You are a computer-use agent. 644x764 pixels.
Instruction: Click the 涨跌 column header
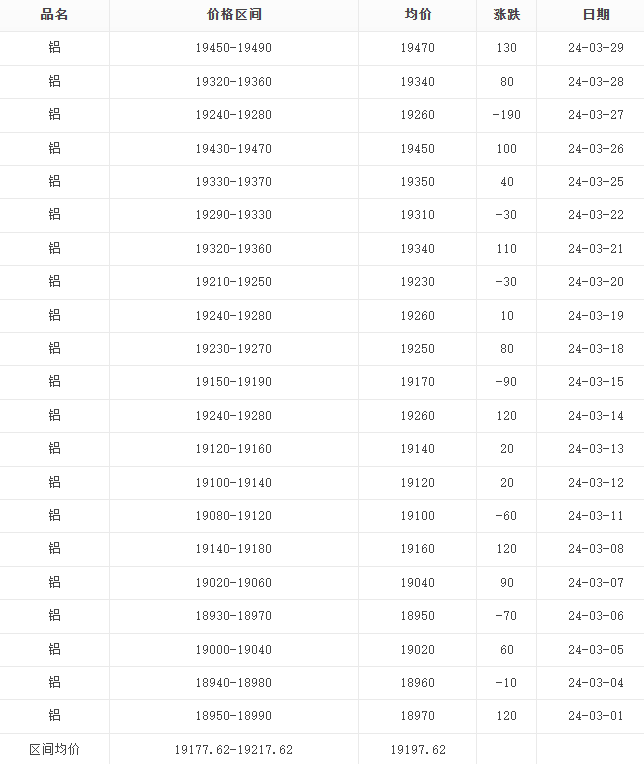pyautogui.click(x=506, y=15)
